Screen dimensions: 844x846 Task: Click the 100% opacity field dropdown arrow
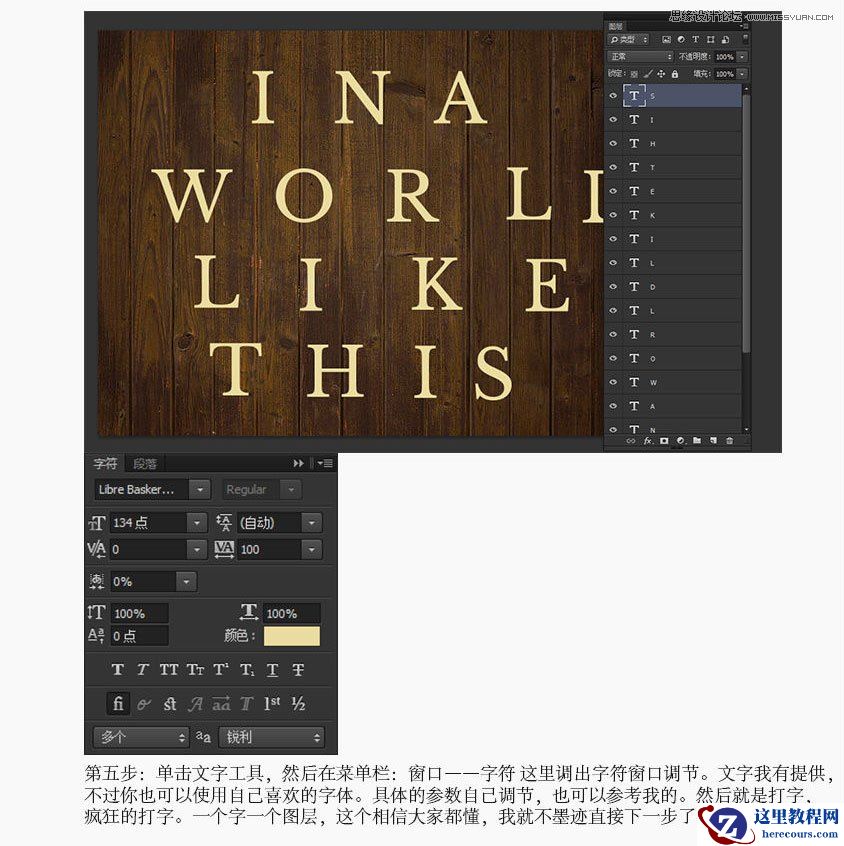point(741,56)
